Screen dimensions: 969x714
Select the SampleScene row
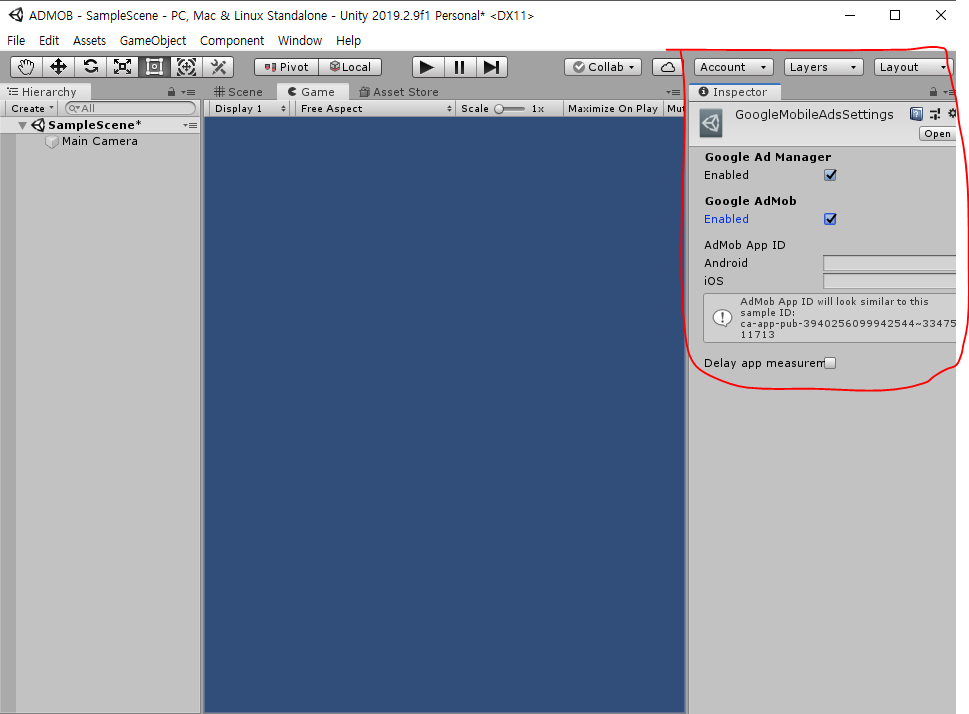pyautogui.click(x=100, y=125)
